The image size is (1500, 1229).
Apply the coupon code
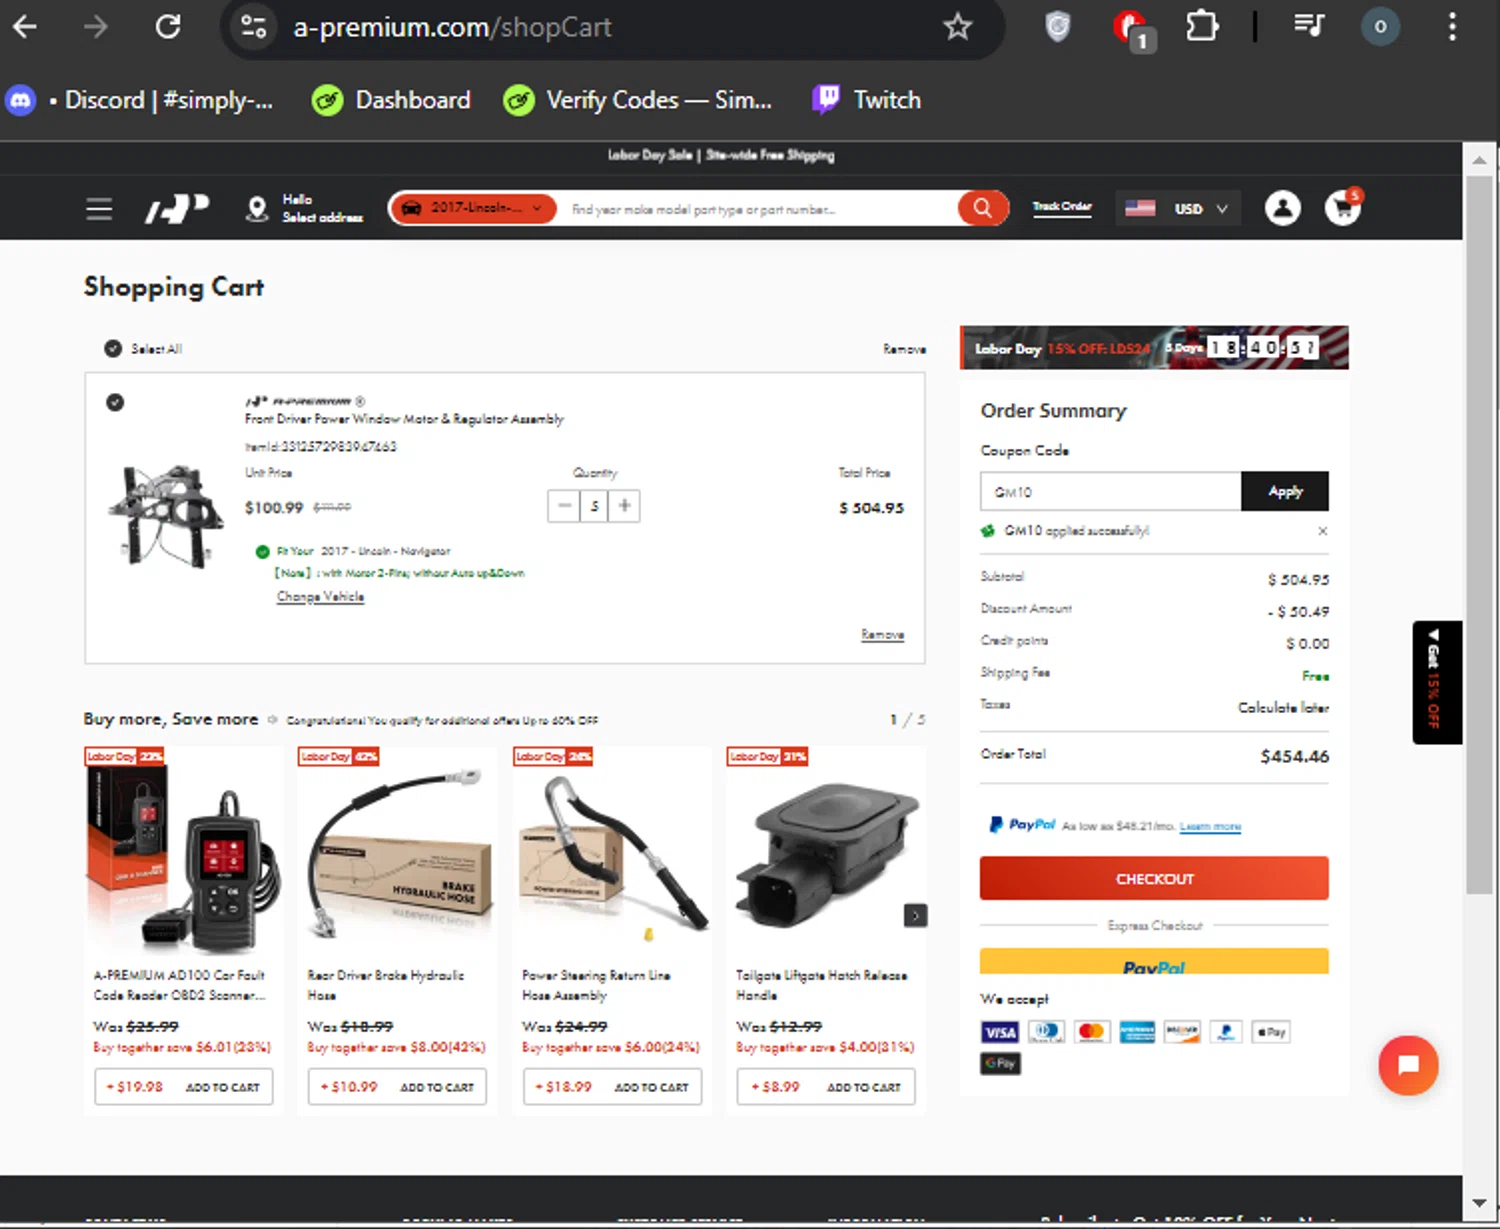click(x=1285, y=491)
